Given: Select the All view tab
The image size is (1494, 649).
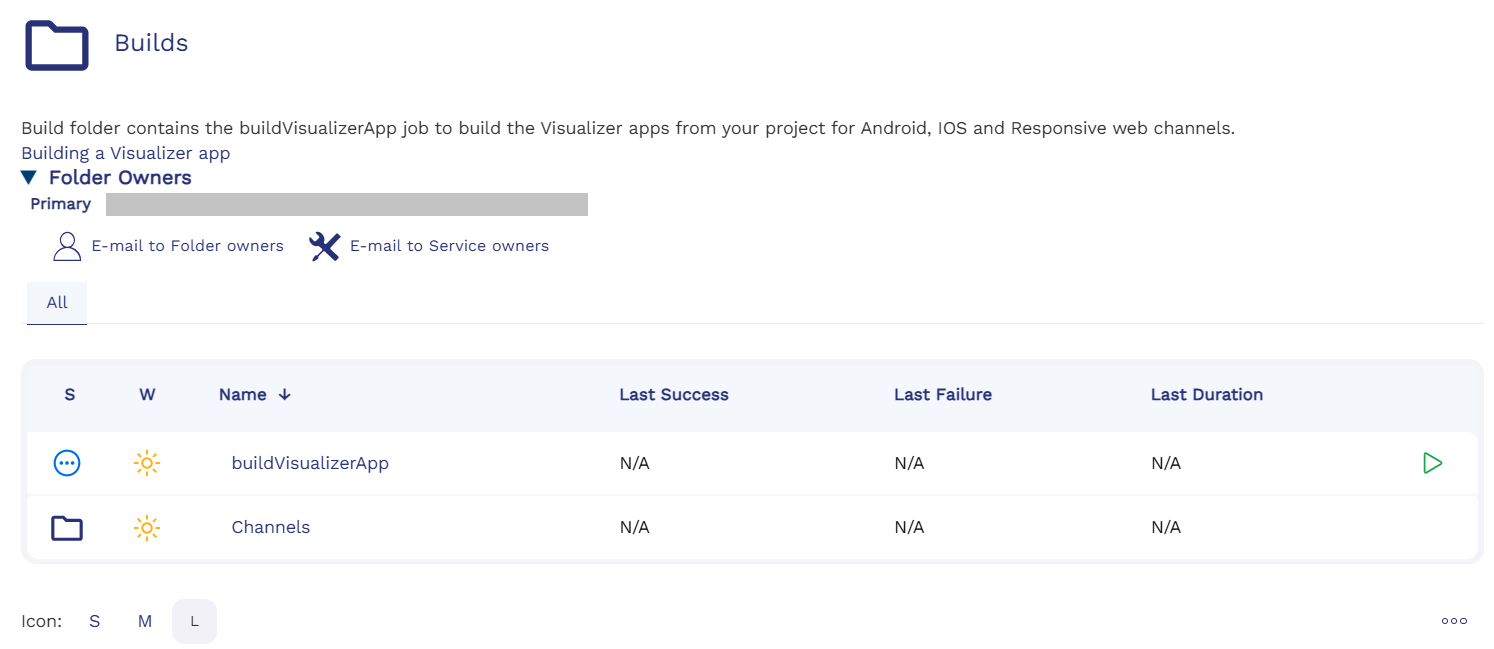Looking at the screenshot, I should pos(57,303).
